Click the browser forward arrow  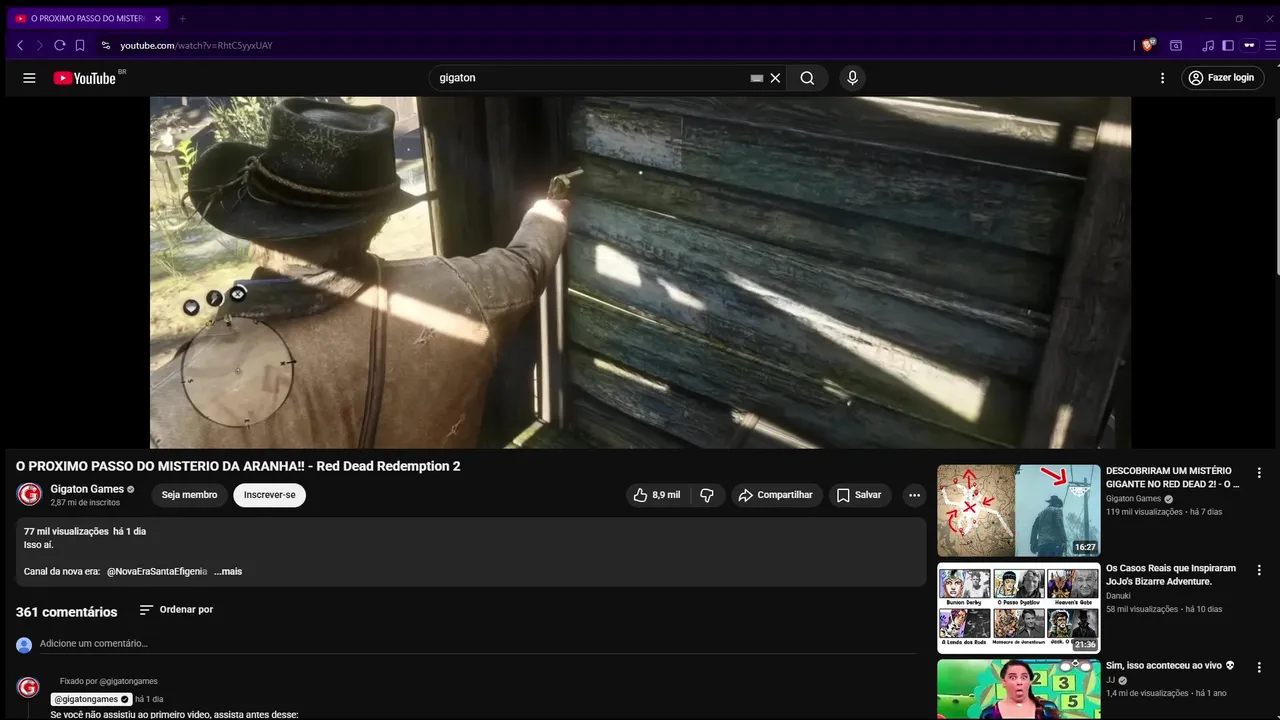tap(40, 45)
